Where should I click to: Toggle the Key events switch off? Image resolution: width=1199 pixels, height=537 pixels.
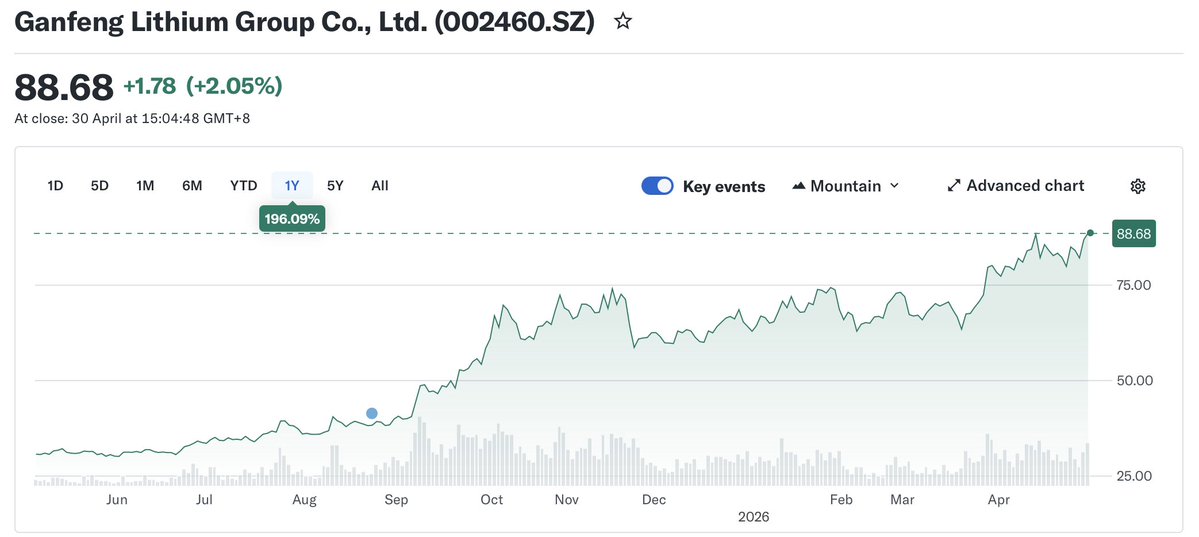coord(657,186)
